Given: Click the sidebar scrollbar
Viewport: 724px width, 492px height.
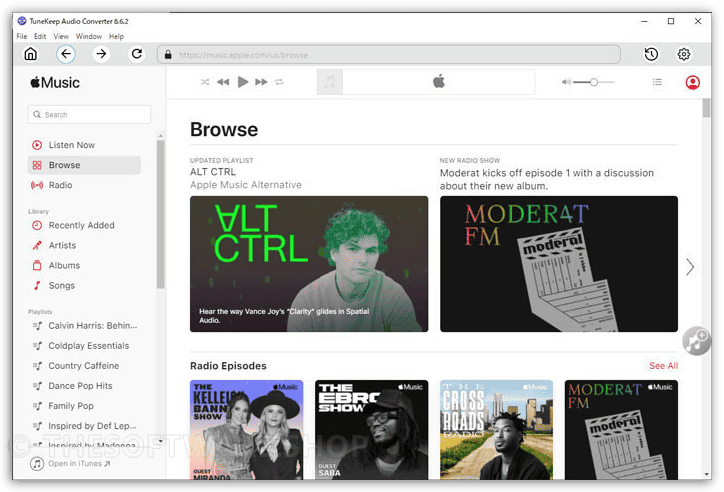Looking at the screenshot, I should pyautogui.click(x=160, y=215).
